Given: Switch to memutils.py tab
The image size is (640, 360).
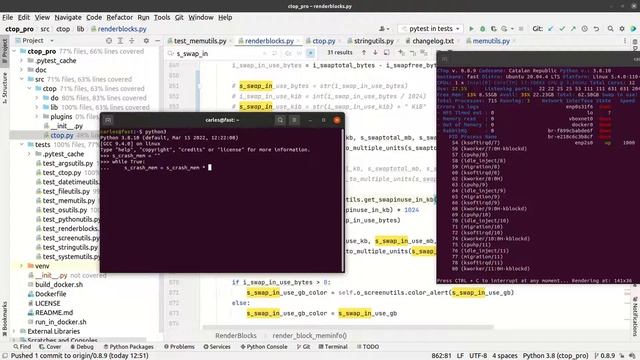Looking at the screenshot, I should tap(490, 41).
